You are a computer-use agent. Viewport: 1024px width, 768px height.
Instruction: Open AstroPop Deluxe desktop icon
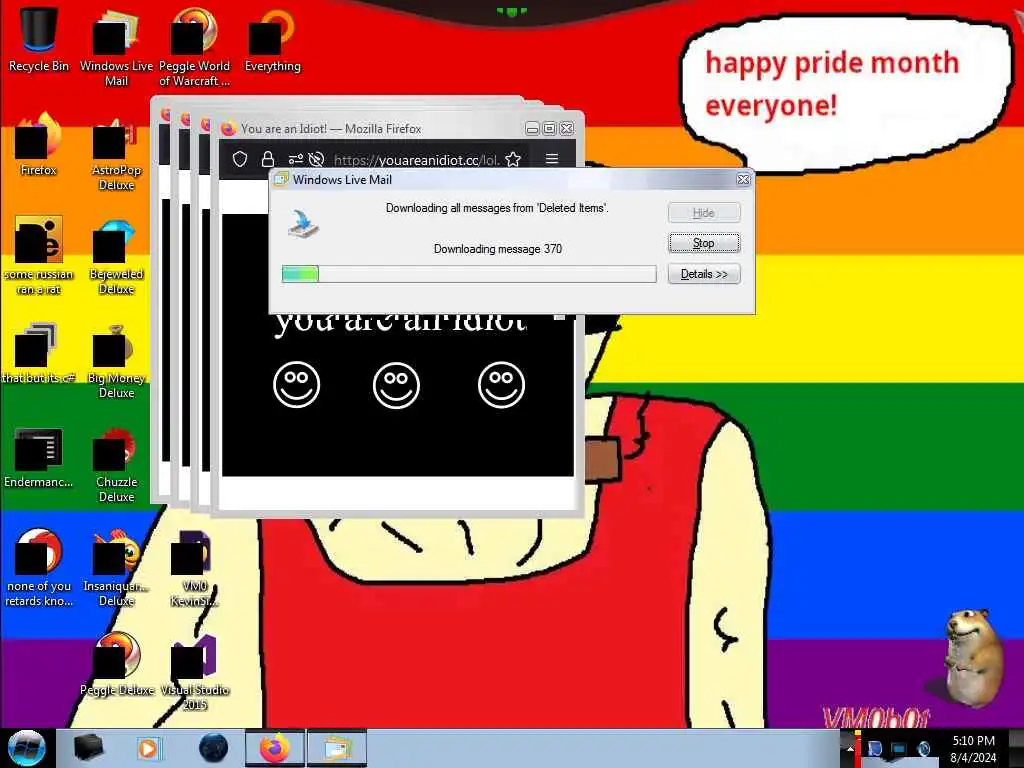pos(116,153)
